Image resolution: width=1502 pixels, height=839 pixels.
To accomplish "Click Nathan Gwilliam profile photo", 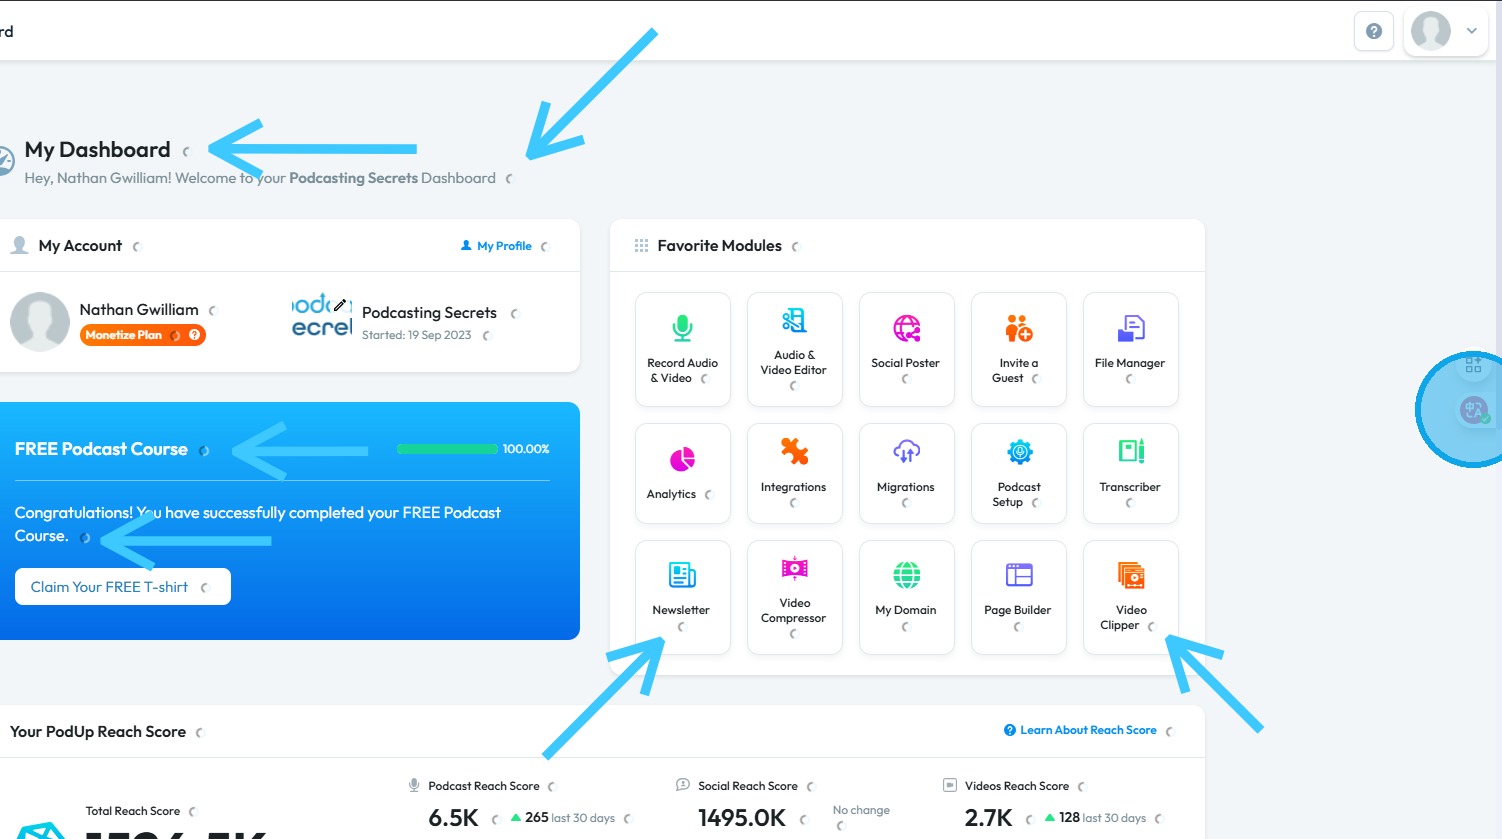I will 40,322.
